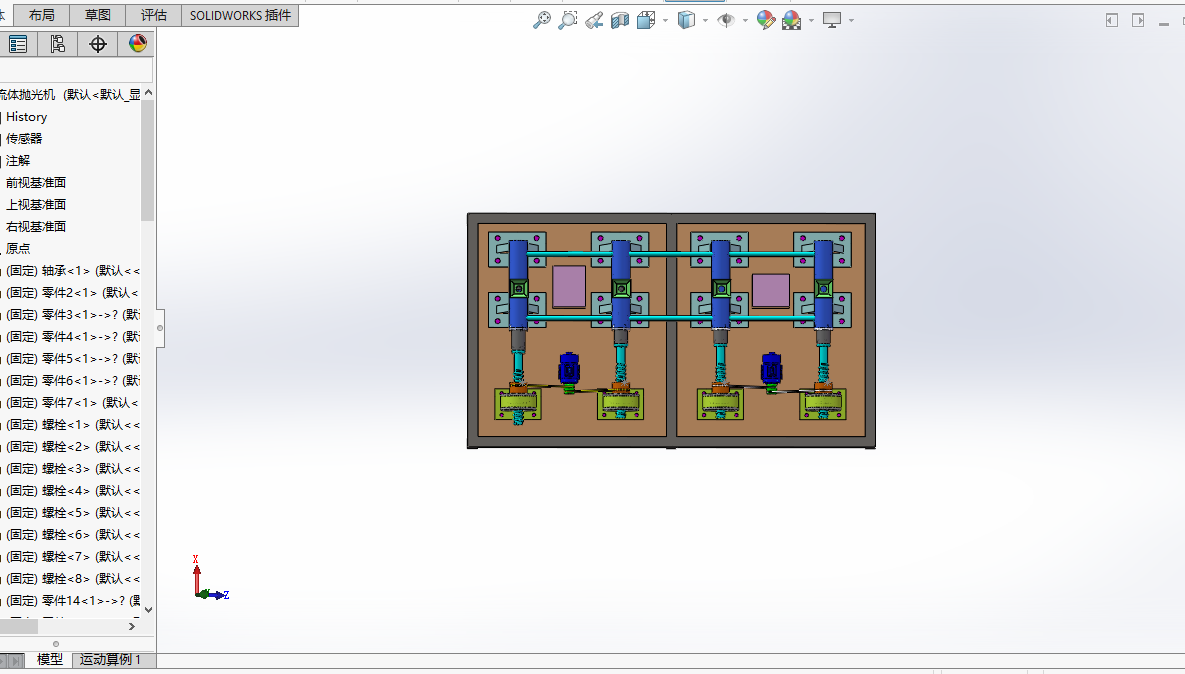
Task: Click the left blue motor in model
Action: 569,368
